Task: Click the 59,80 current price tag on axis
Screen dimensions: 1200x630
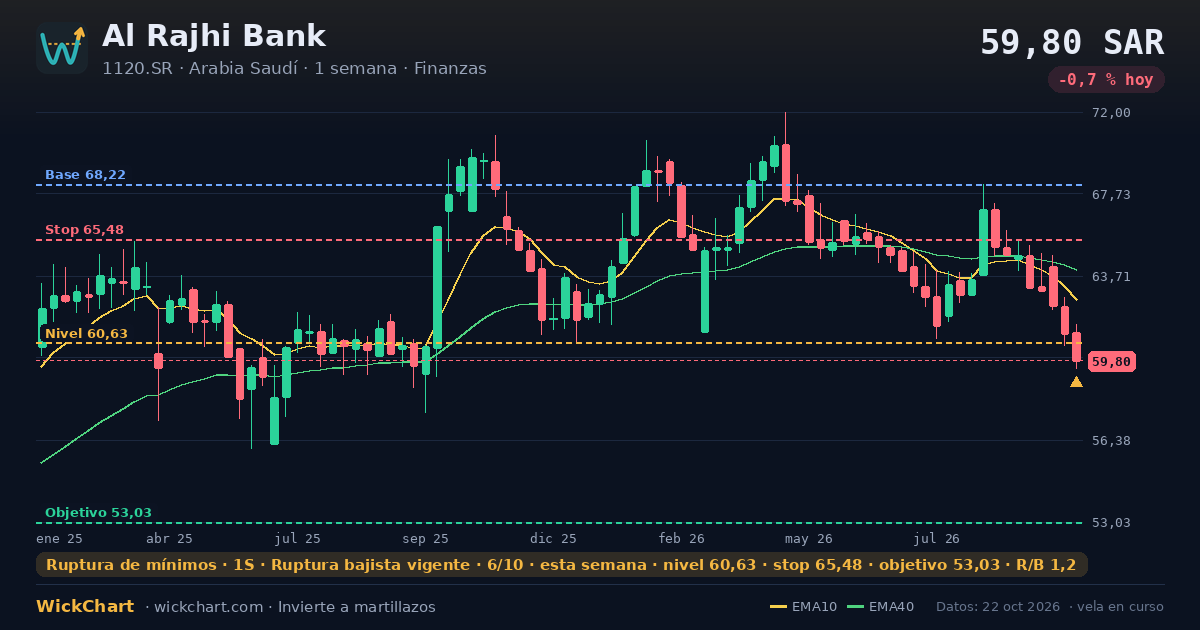Action: coord(1112,361)
